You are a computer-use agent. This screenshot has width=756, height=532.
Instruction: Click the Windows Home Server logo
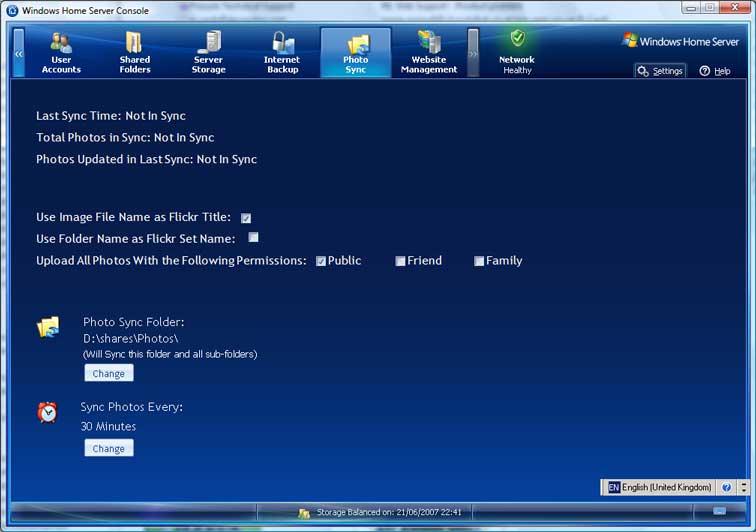tap(681, 41)
